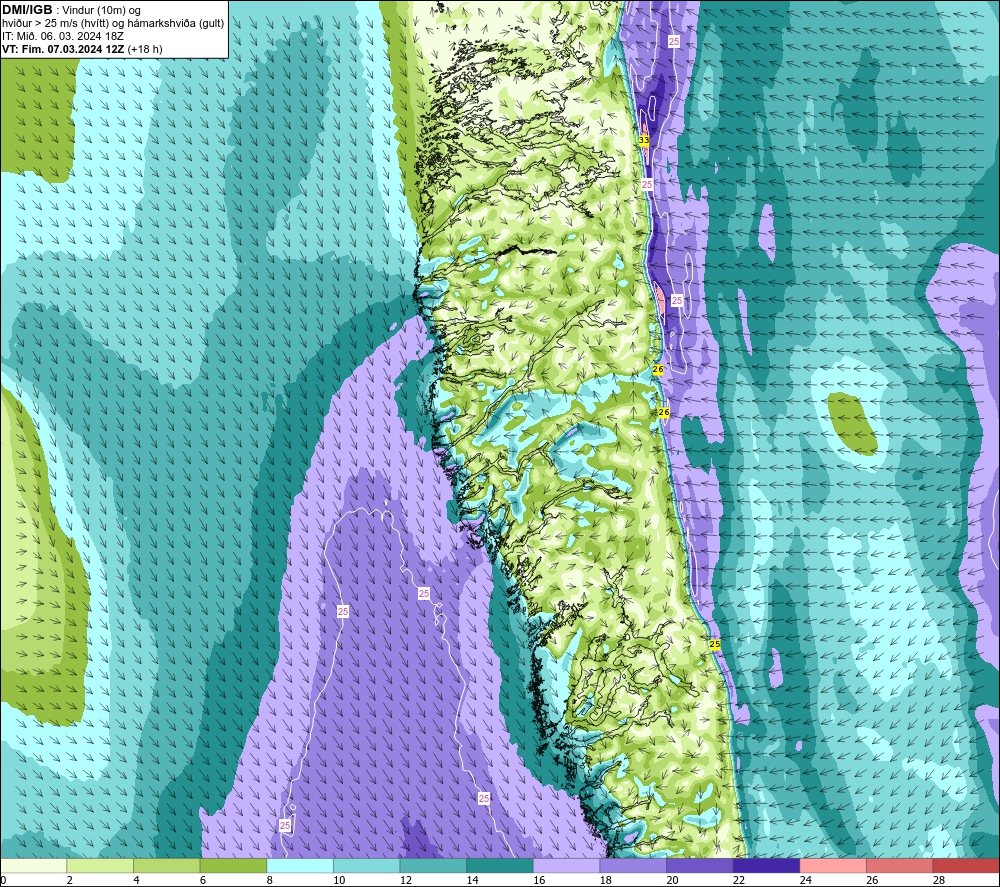Screen dimensions: 1000x887
Task: Click the pale 0–2 m/s legend swatch
Action: click(33, 865)
